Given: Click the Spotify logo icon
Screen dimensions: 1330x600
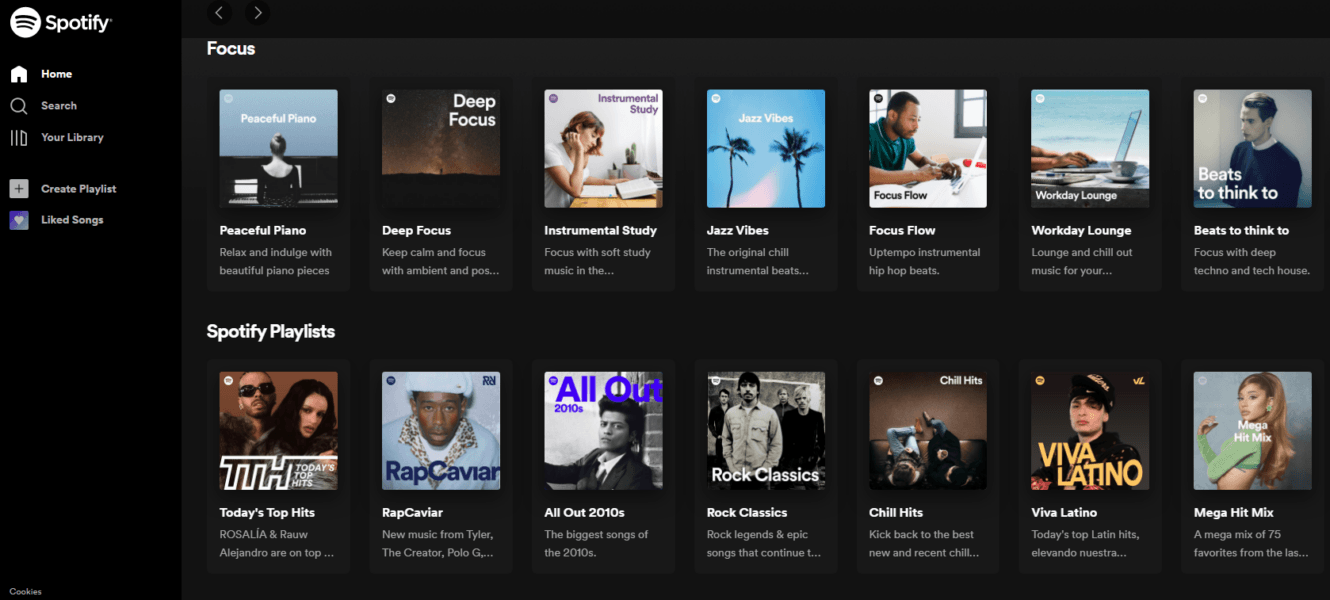Looking at the screenshot, I should point(24,22).
